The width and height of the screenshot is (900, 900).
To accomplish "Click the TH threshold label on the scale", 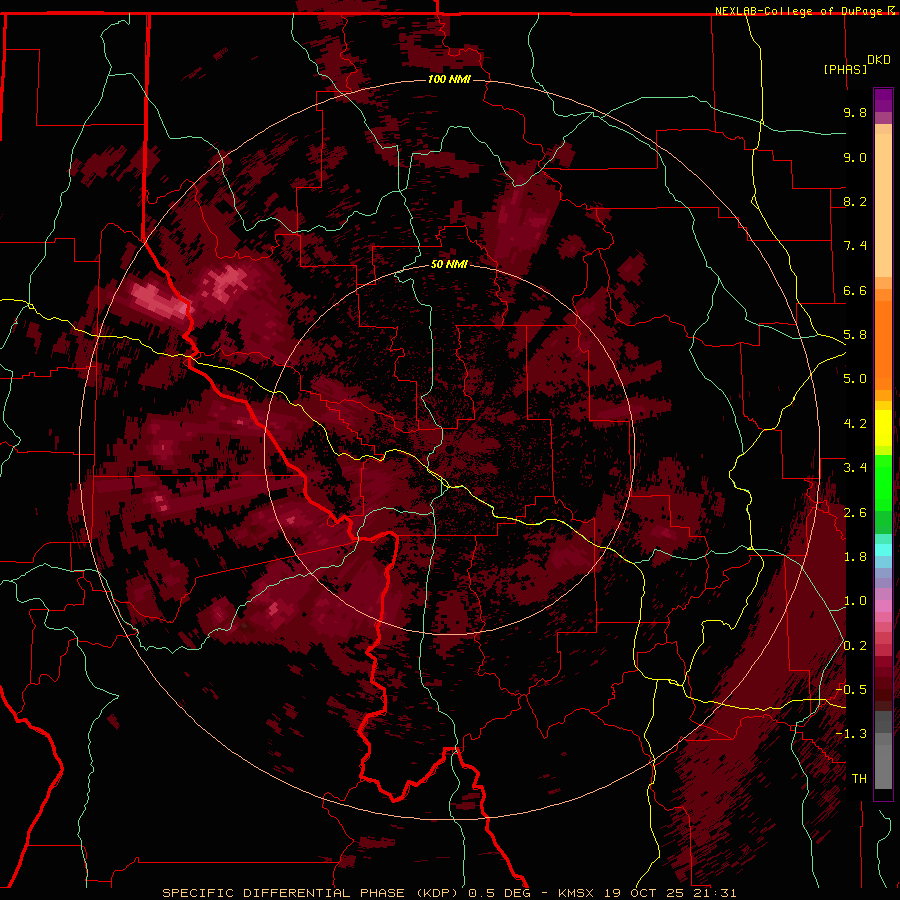I will [x=859, y=779].
